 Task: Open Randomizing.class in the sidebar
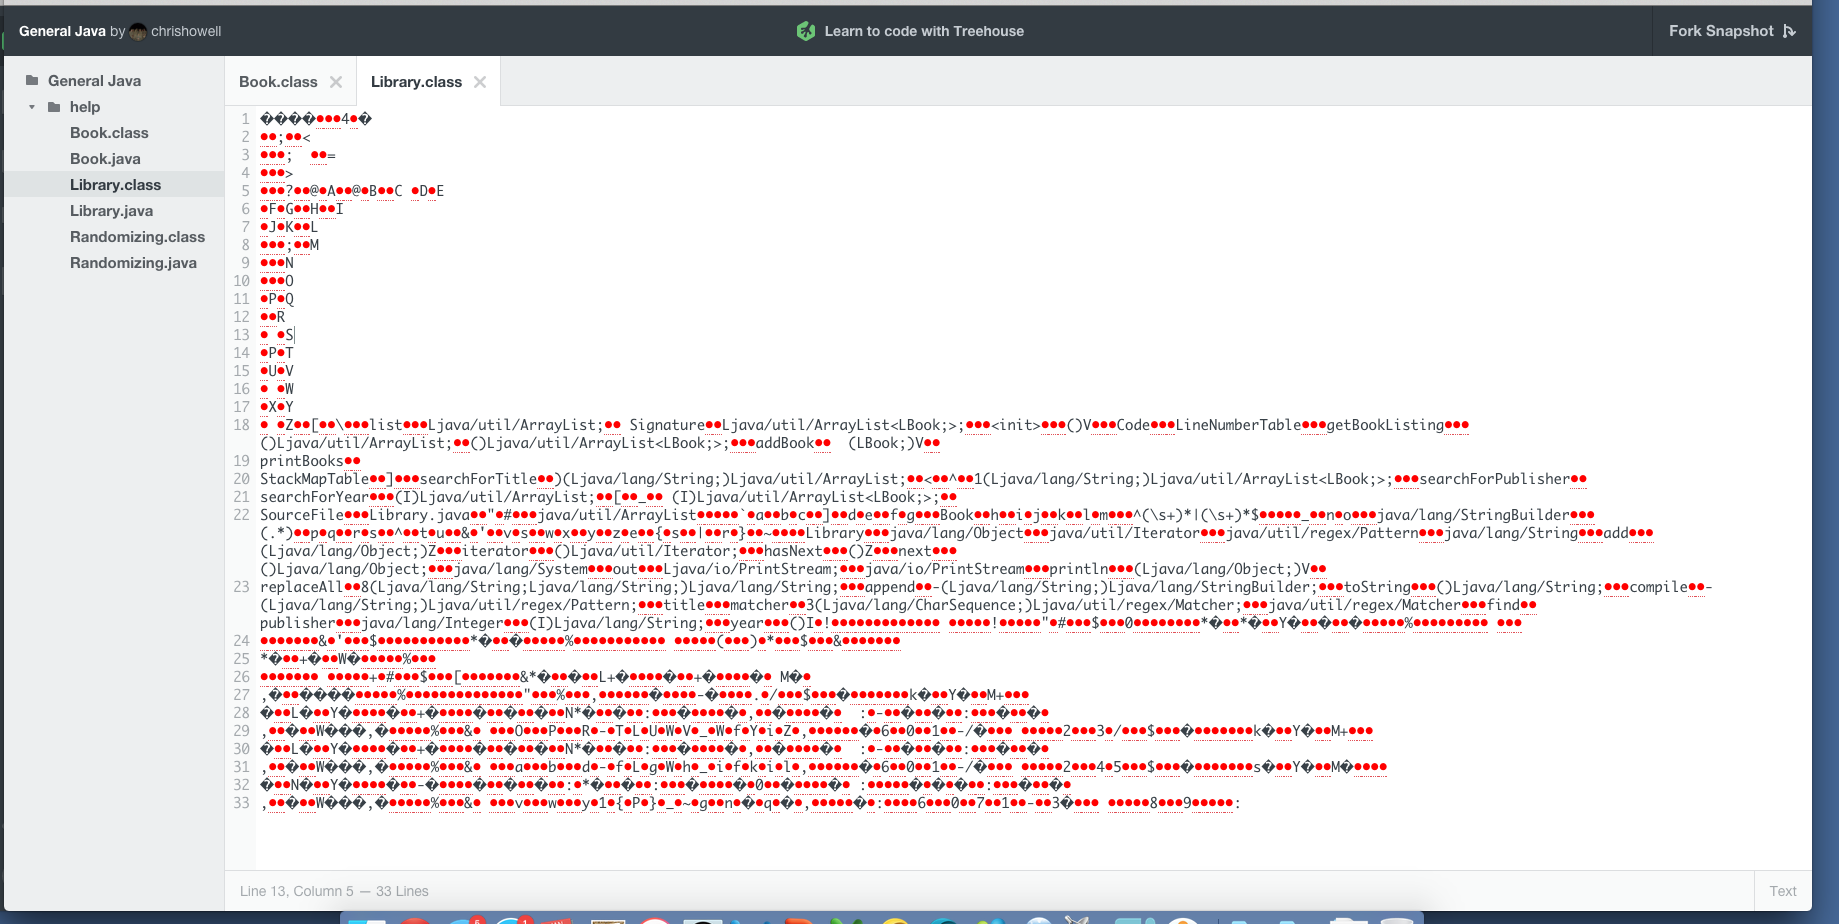point(137,237)
